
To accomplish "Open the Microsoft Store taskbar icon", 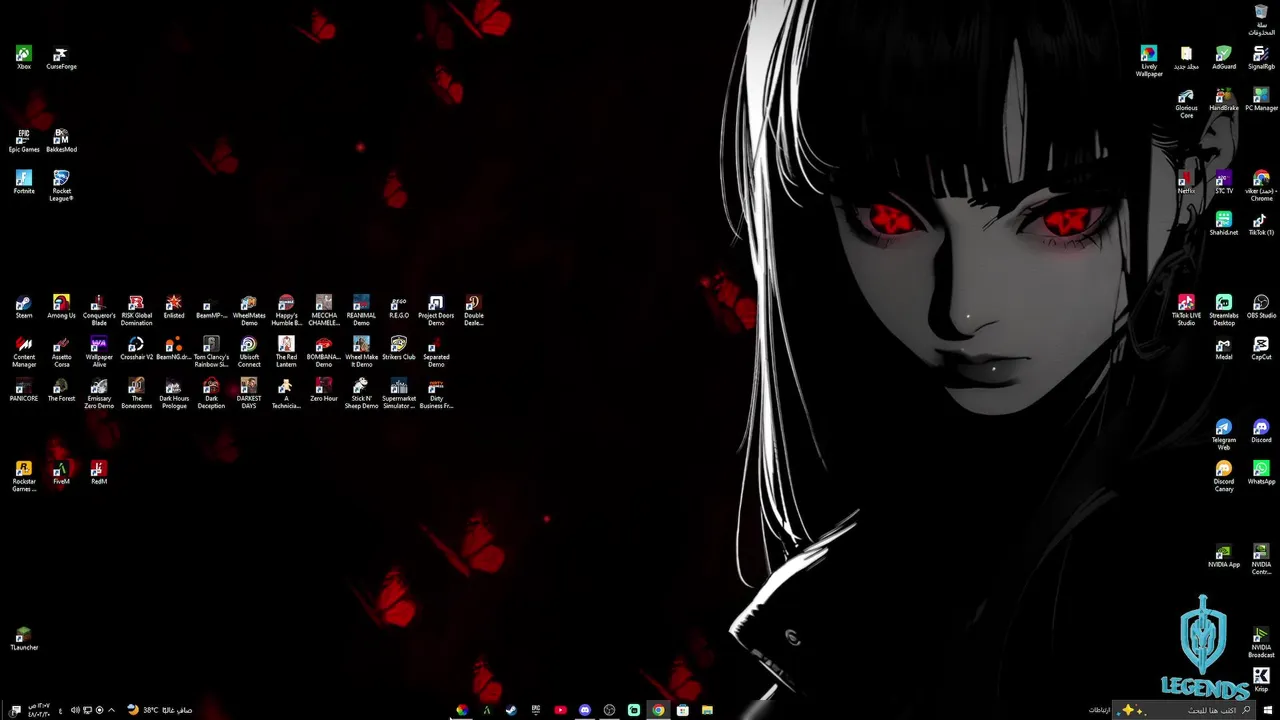I will [682, 710].
